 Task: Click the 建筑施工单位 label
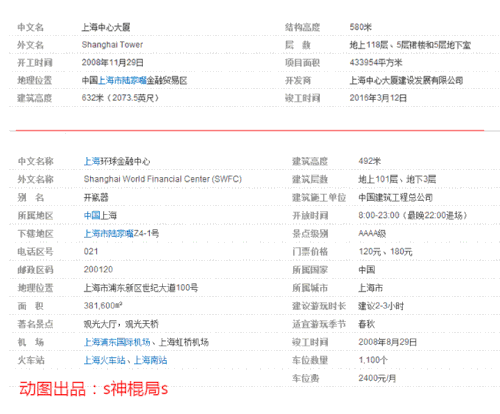319,197
